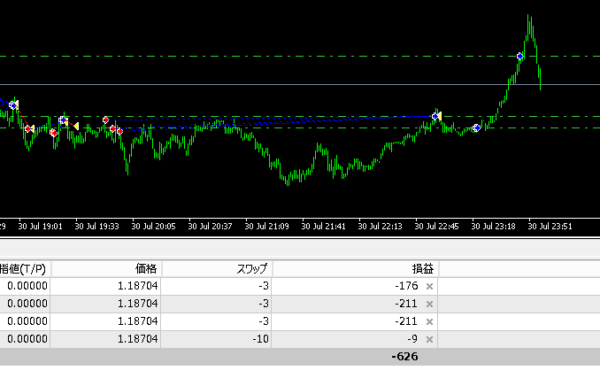Click the 30 Jul 20:37 time label
Image resolution: width=600 pixels, height=386 pixels.
point(210,226)
